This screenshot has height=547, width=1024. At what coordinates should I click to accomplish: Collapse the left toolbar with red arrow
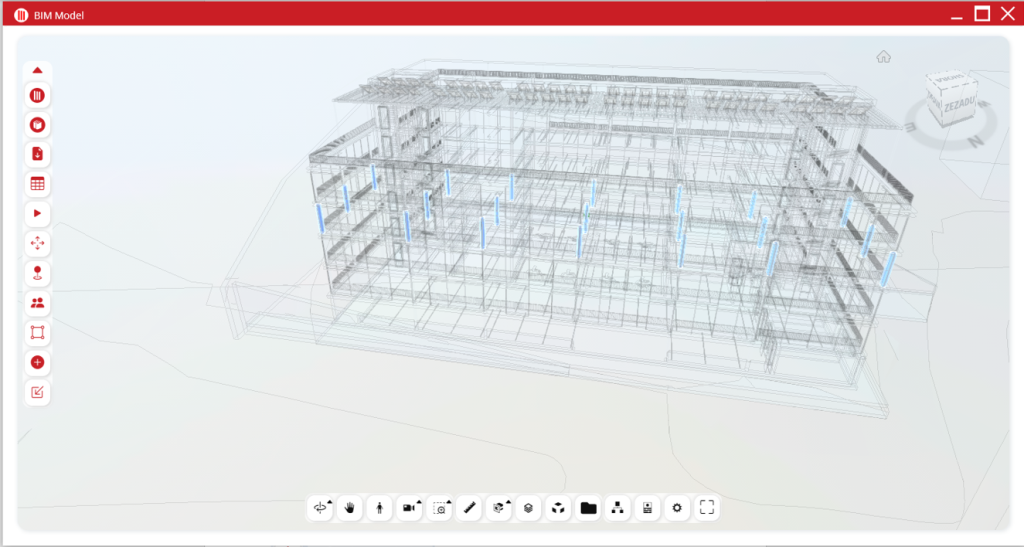(37, 70)
